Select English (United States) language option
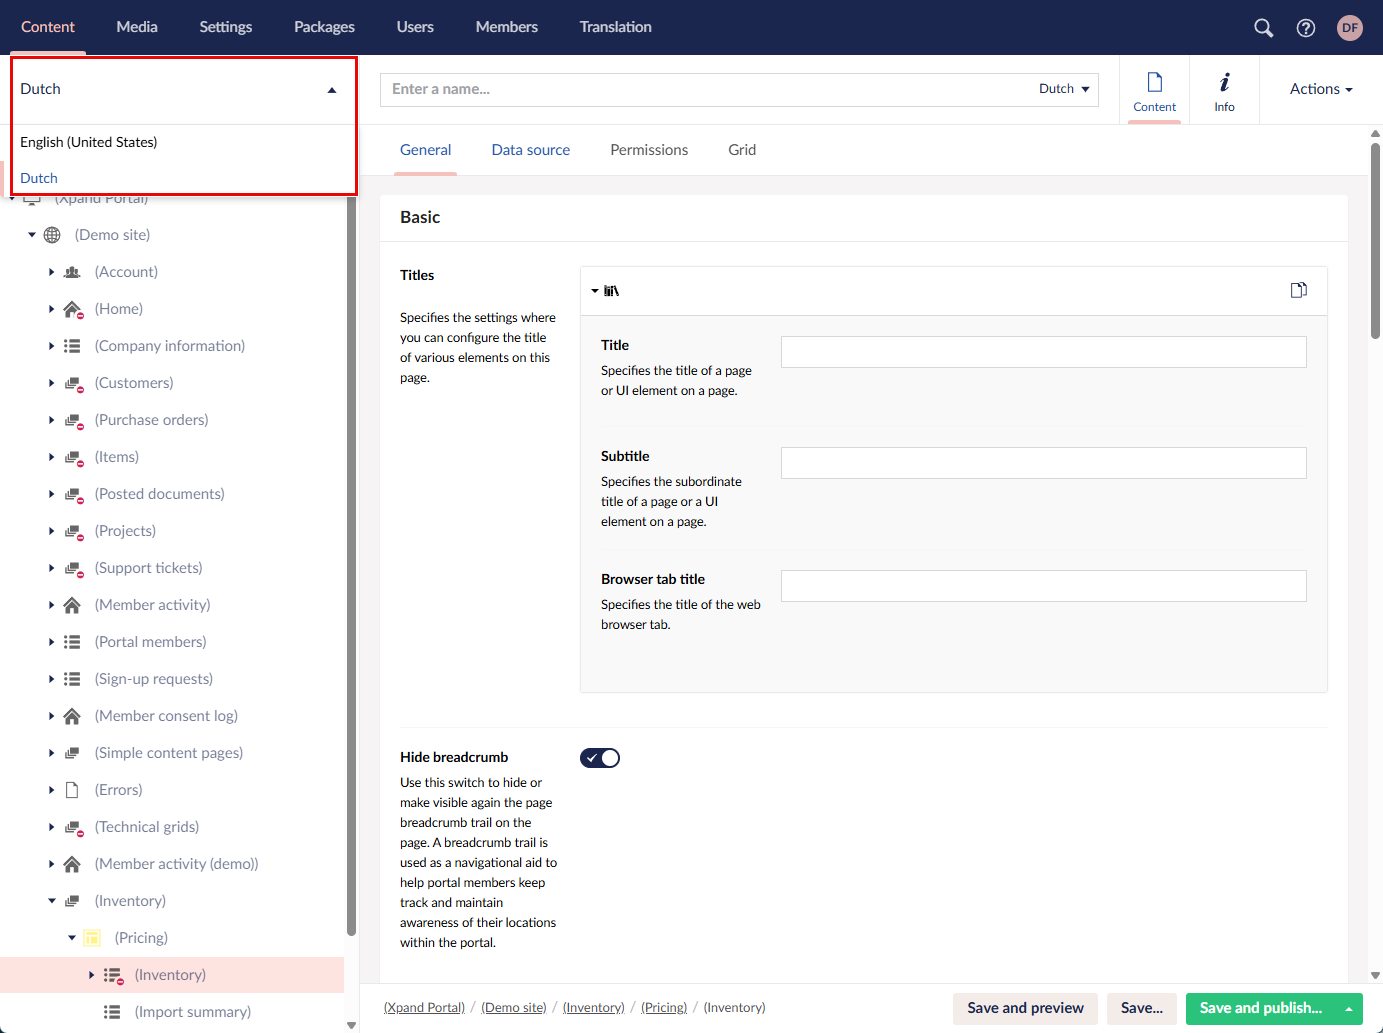 click(89, 142)
